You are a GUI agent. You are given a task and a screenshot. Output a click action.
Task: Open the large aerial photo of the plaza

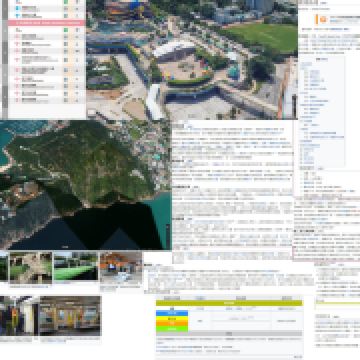pos(192,59)
